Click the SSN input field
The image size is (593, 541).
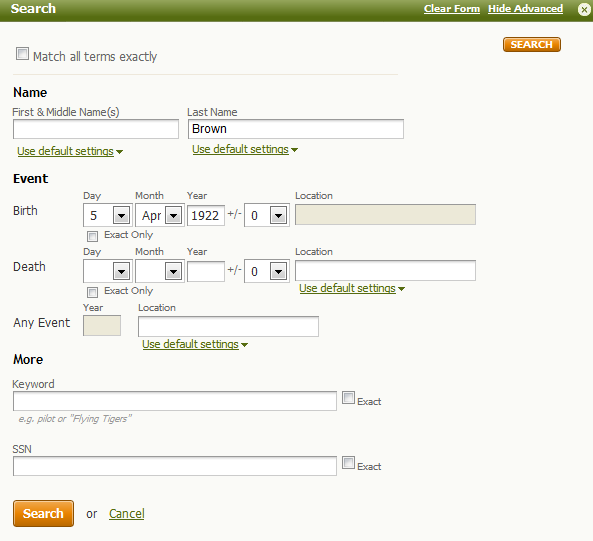point(175,466)
